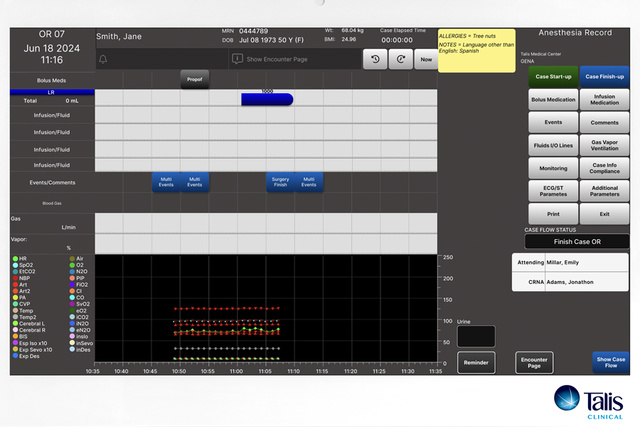Click the forward time clock button
640x427 pixels.
tap(400, 59)
